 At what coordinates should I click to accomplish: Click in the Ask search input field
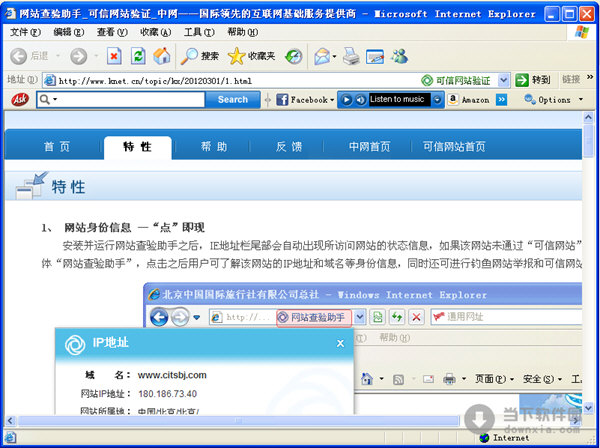132,99
